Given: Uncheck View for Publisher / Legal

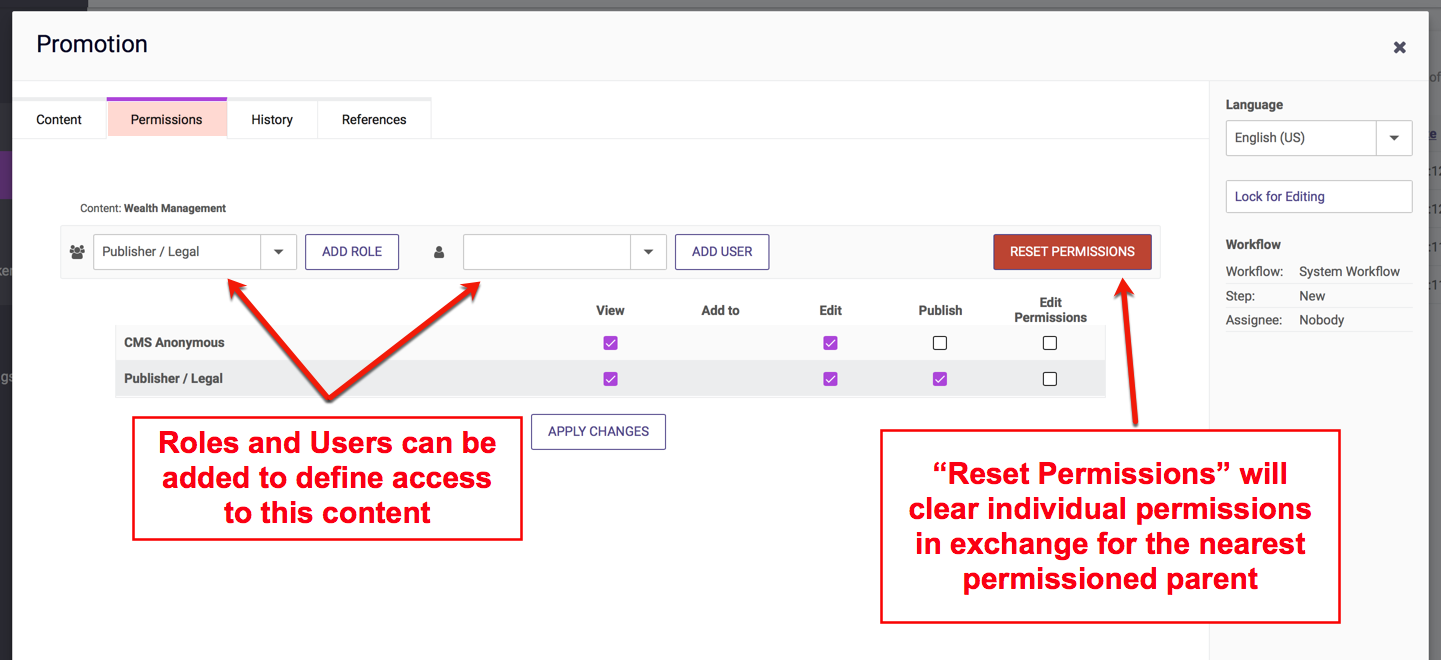Looking at the screenshot, I should coord(610,379).
